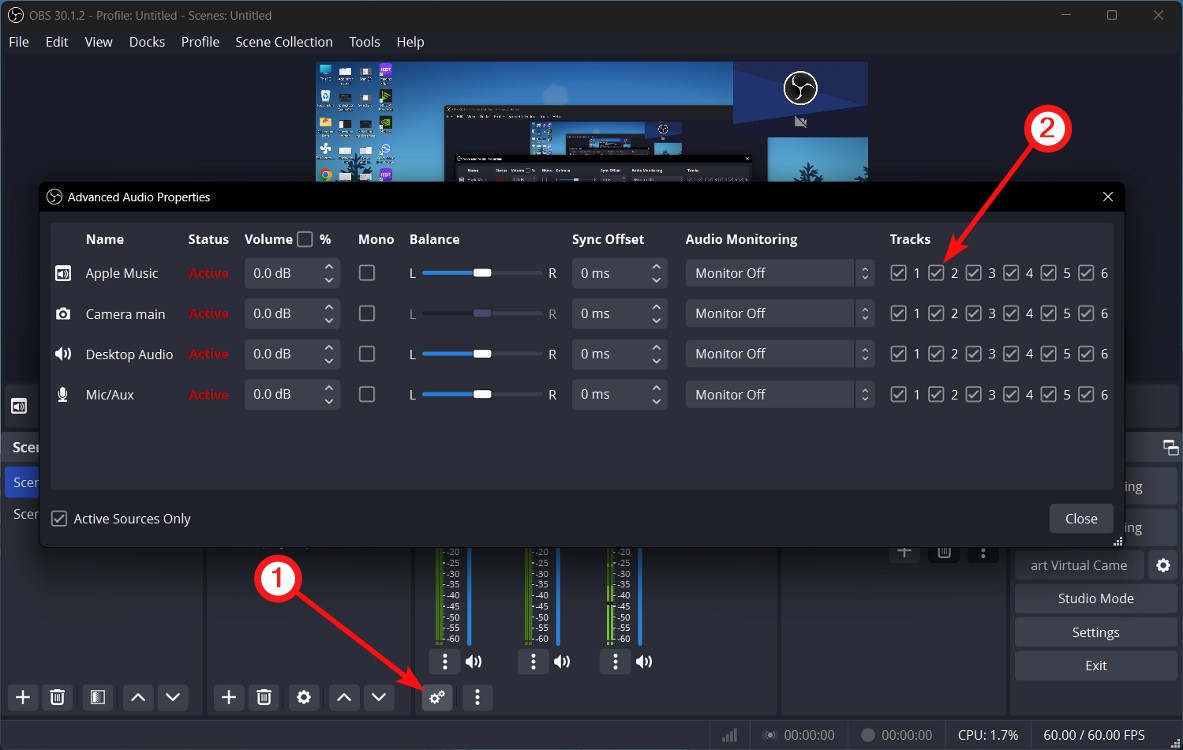
Task: Move the scene up with arrow
Action: [x=138, y=697]
